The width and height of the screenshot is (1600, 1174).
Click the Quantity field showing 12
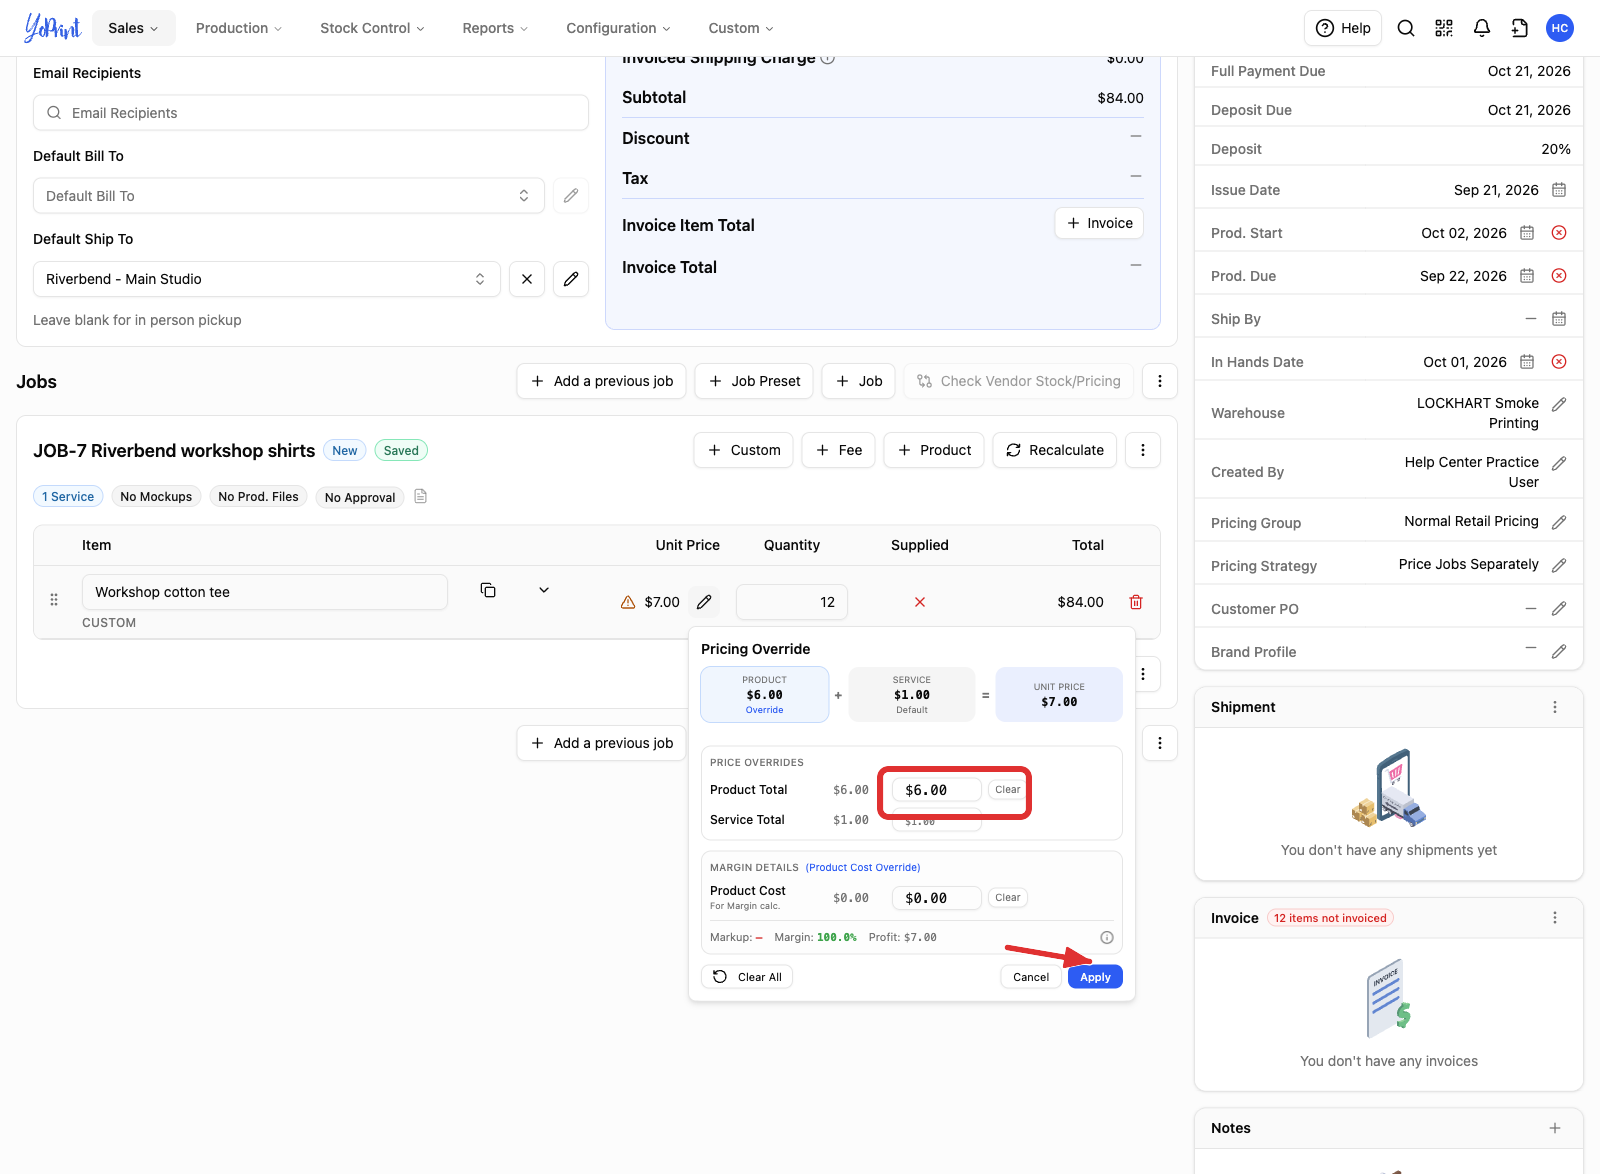coord(792,602)
